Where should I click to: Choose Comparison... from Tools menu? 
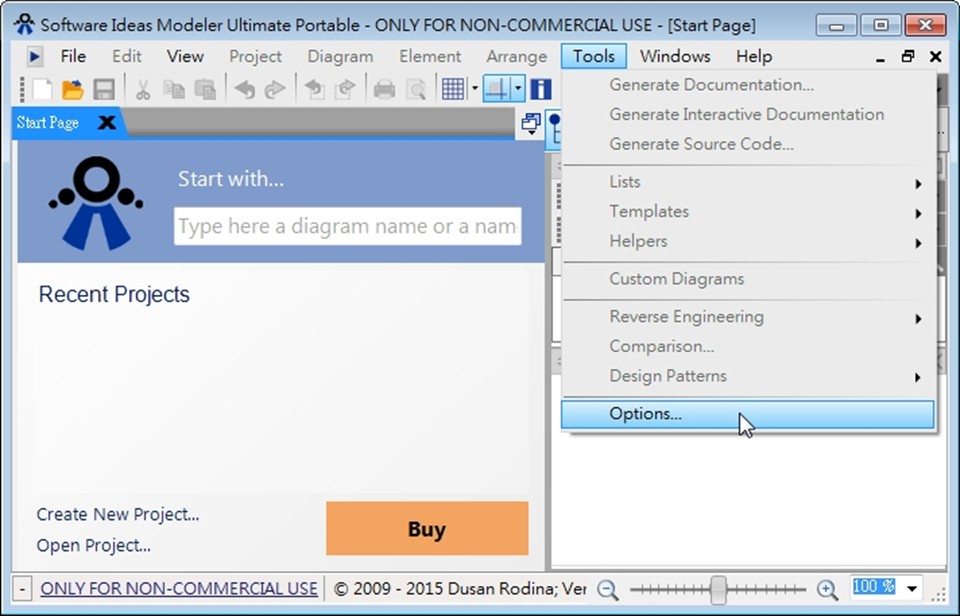748,347
